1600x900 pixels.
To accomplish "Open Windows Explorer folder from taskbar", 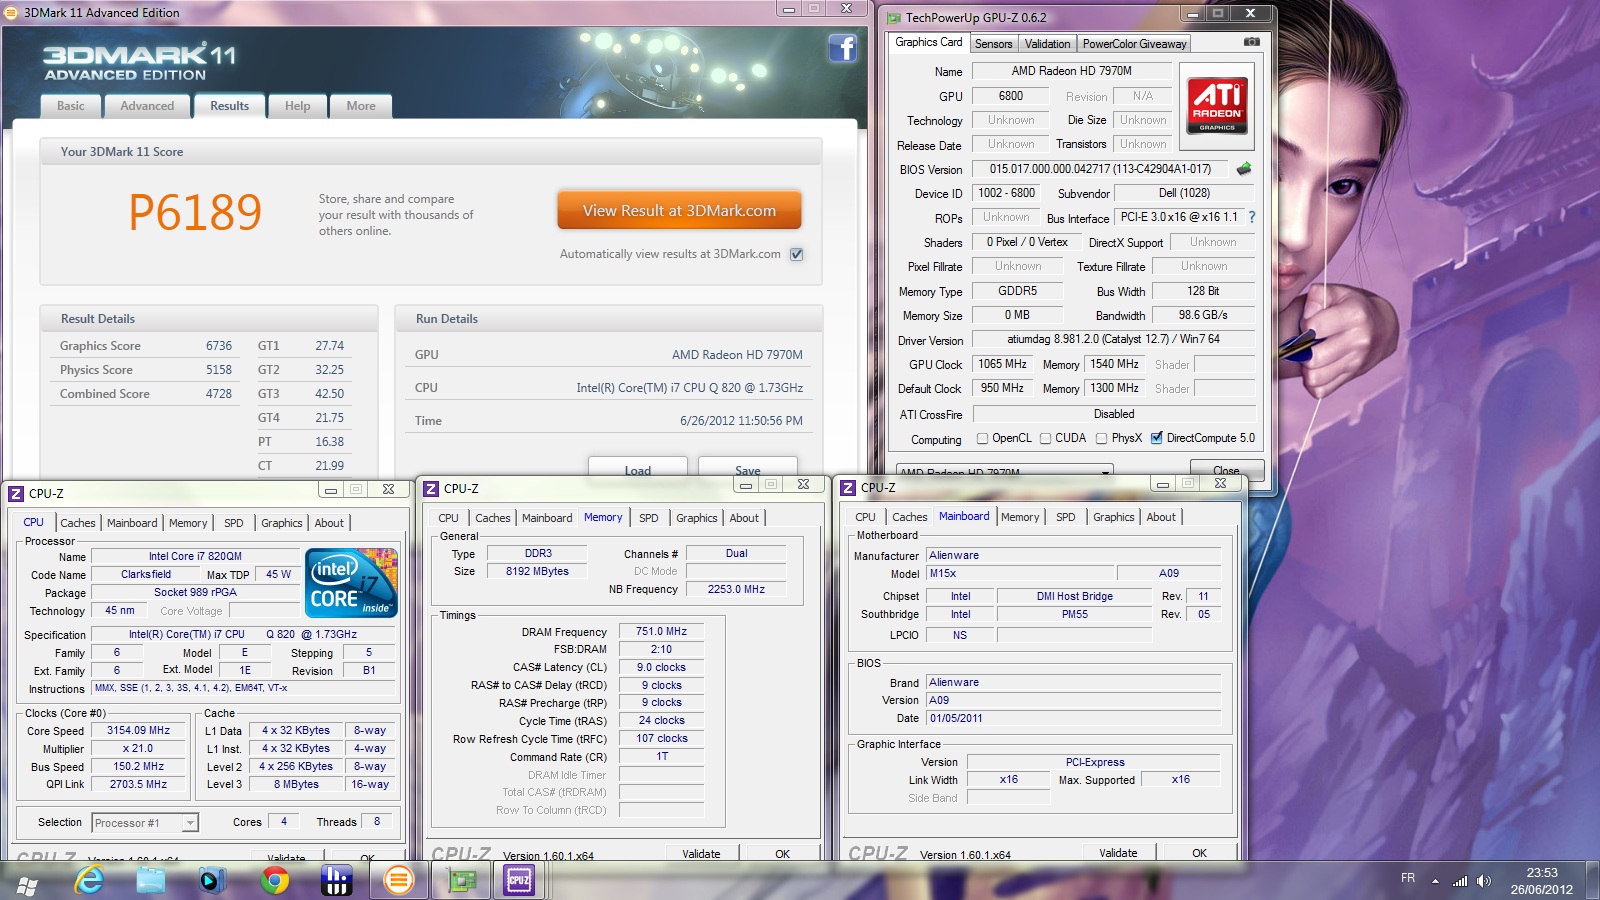I will click(151, 880).
